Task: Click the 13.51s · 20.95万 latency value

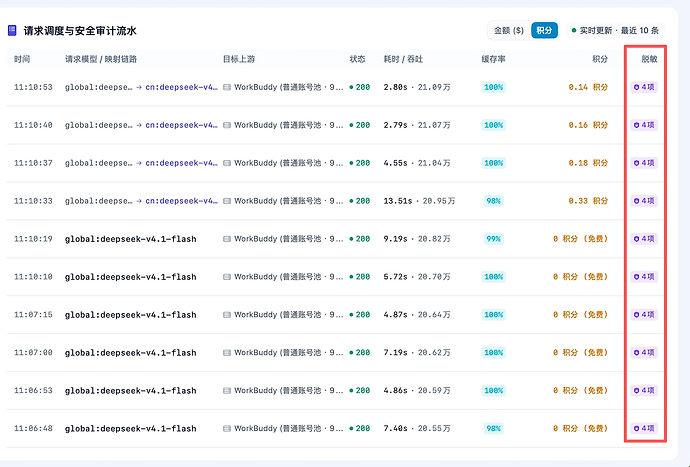Action: click(419, 201)
